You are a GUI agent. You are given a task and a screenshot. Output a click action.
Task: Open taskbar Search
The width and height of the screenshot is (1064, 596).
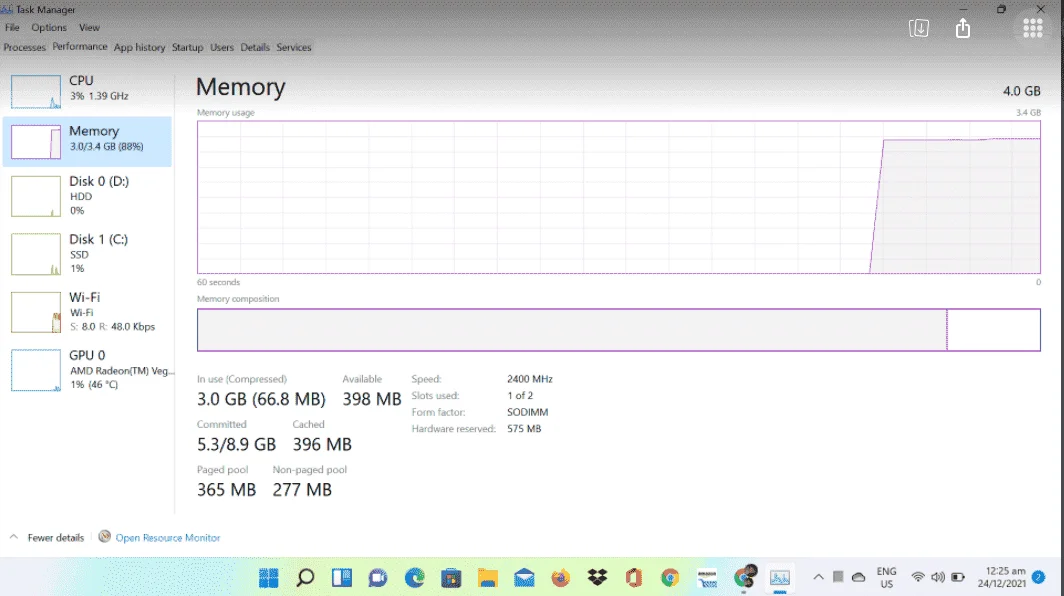[x=305, y=578]
